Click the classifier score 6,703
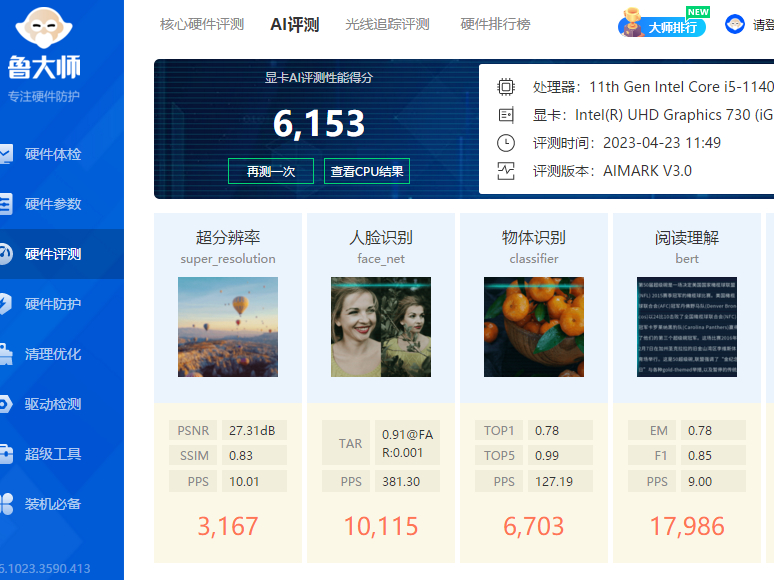Viewport: 774px width, 580px height. tap(534, 526)
